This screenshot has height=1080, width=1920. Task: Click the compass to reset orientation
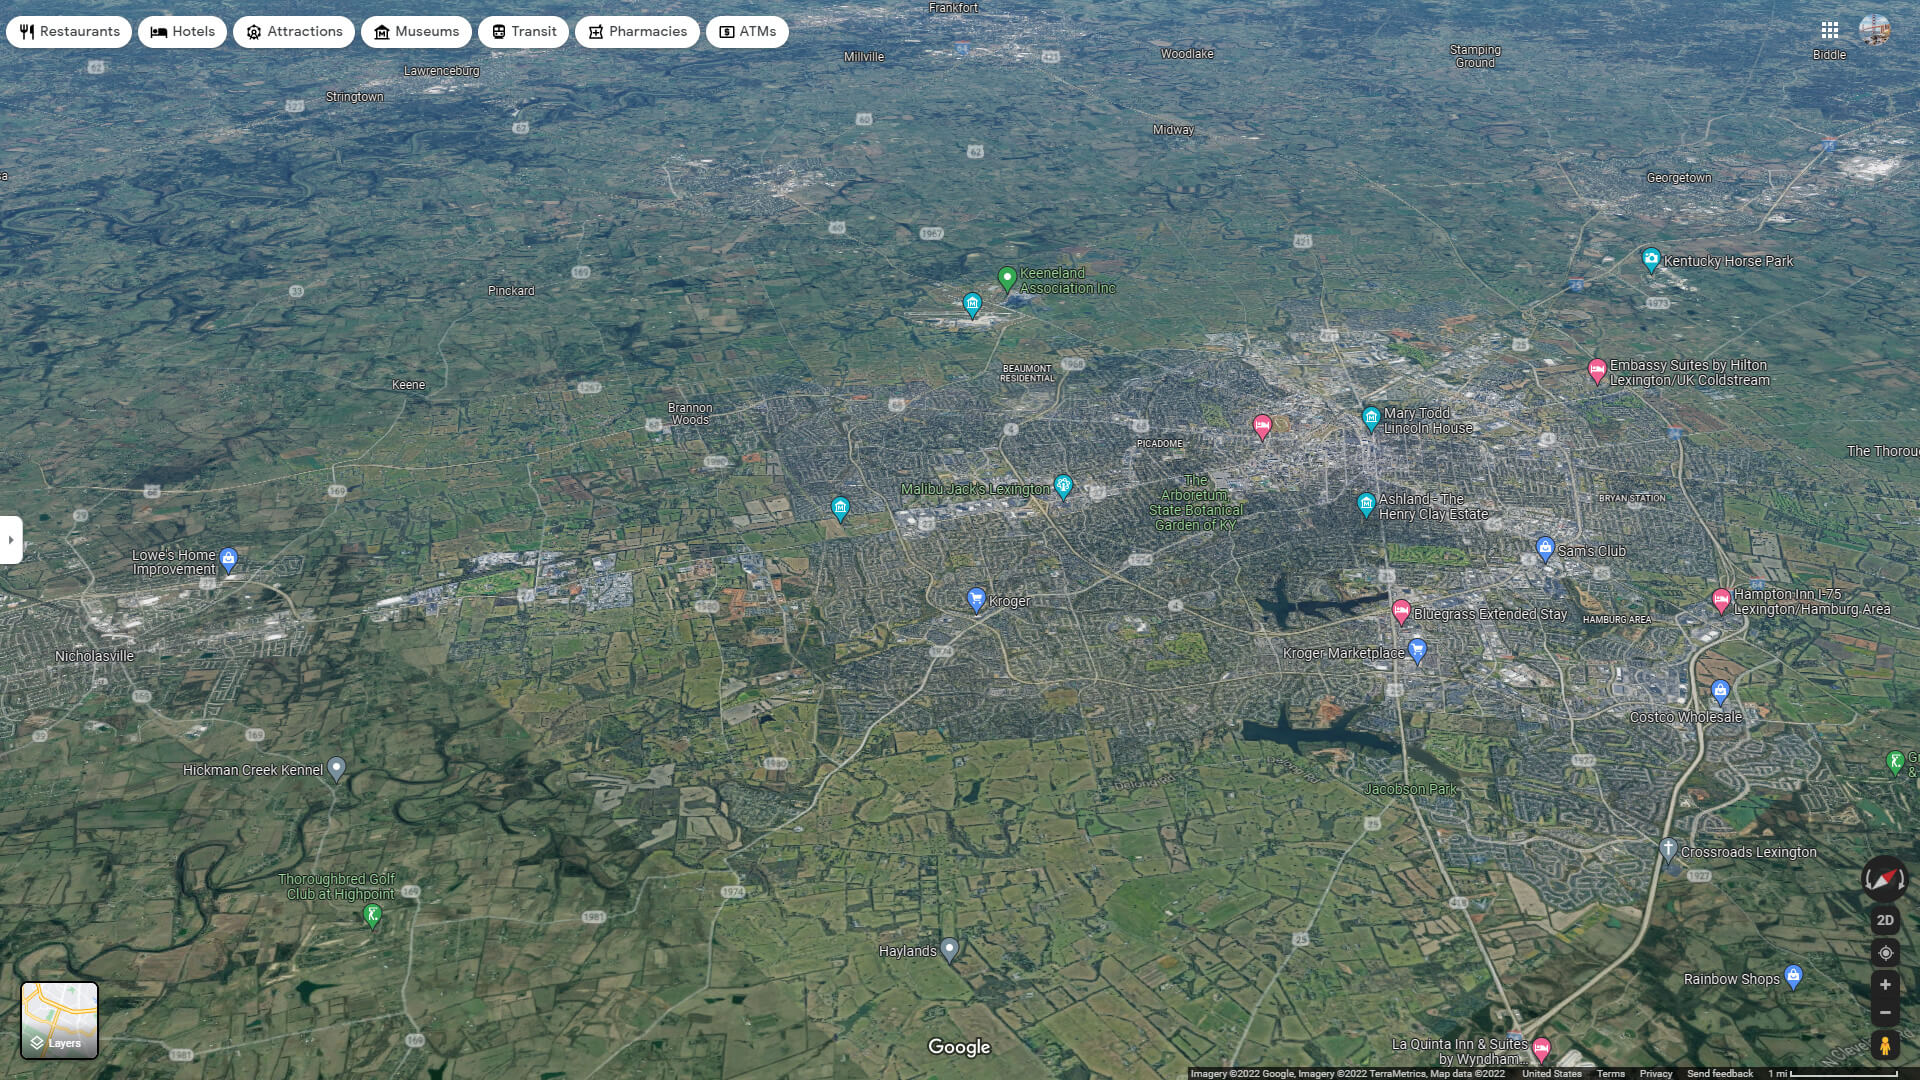point(1884,880)
